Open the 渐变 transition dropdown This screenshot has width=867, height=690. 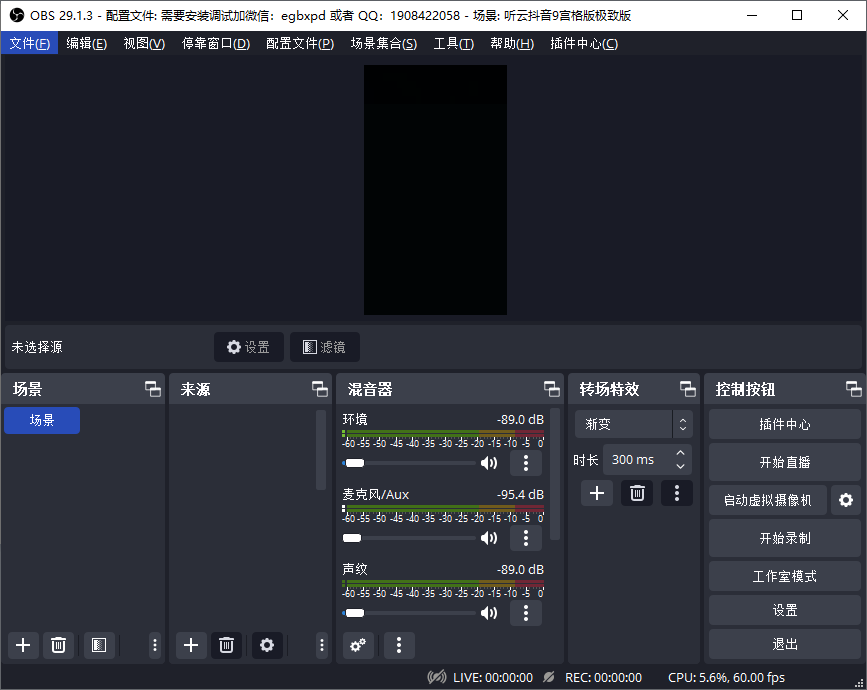pos(633,424)
